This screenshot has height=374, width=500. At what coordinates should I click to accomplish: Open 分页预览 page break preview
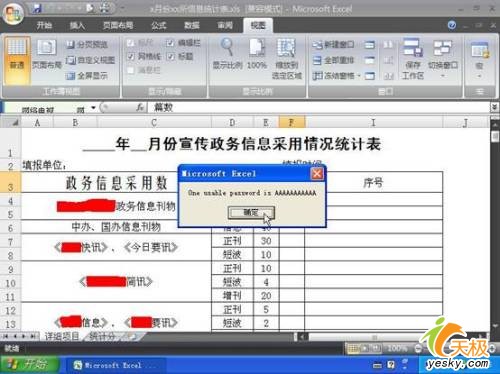87,44
